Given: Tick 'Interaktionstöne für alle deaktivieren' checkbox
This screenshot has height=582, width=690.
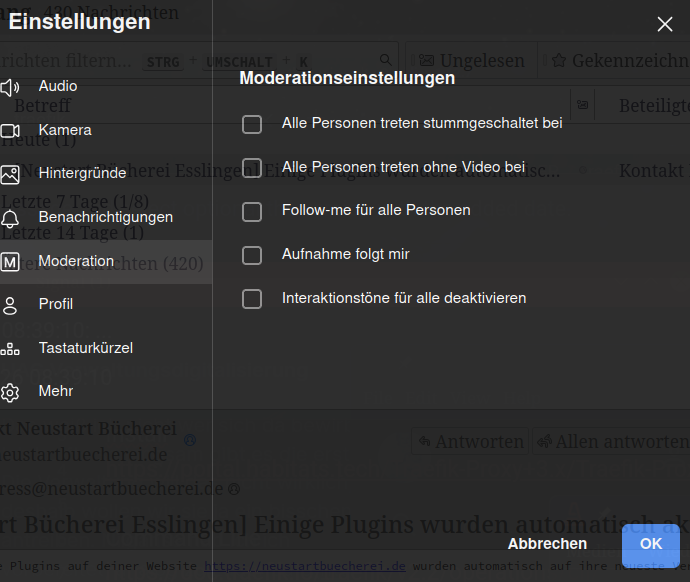Looking at the screenshot, I should point(252,299).
